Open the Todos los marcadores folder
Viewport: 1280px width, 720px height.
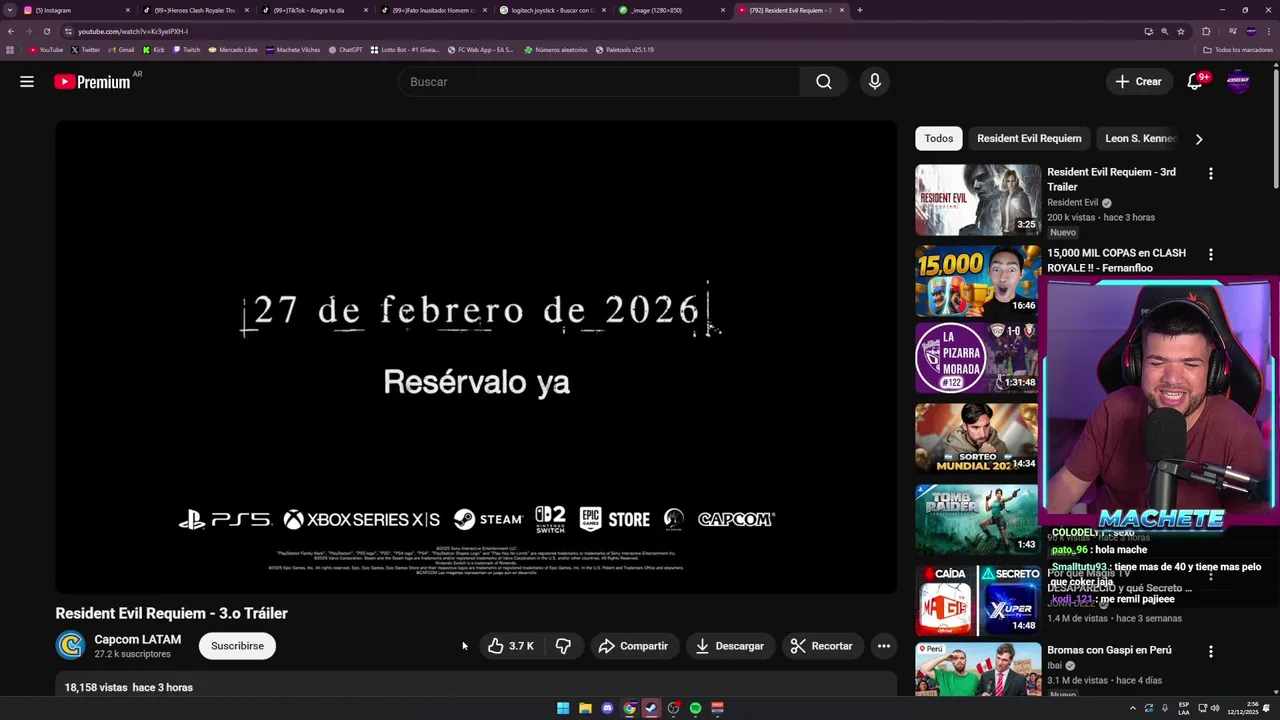pyautogui.click(x=1238, y=49)
